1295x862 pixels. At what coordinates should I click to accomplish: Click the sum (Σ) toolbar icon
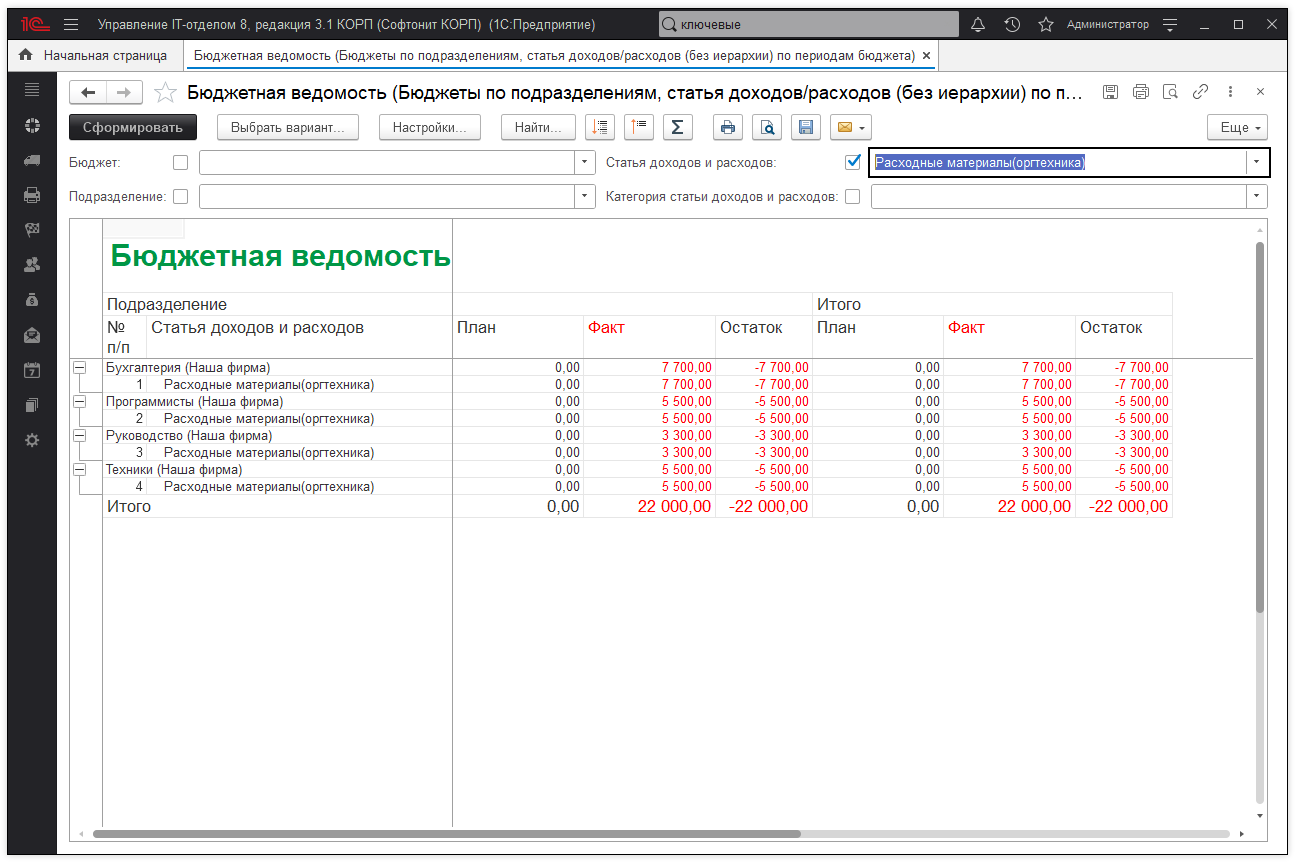click(677, 127)
